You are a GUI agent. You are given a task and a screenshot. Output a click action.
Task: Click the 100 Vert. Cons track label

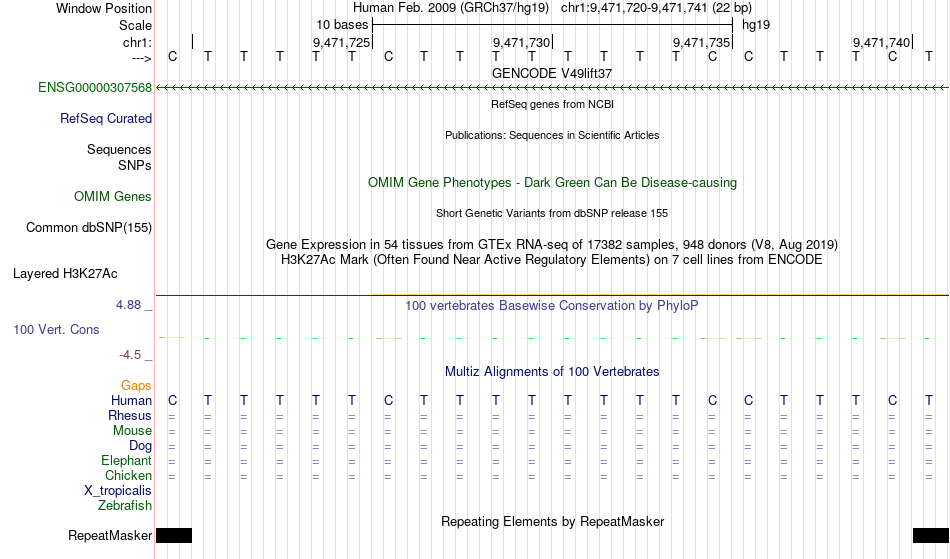coord(56,329)
